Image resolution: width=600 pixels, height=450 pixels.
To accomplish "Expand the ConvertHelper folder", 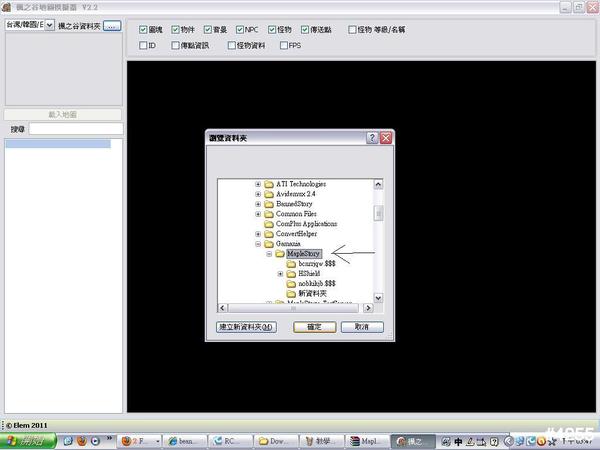I will click(258, 234).
